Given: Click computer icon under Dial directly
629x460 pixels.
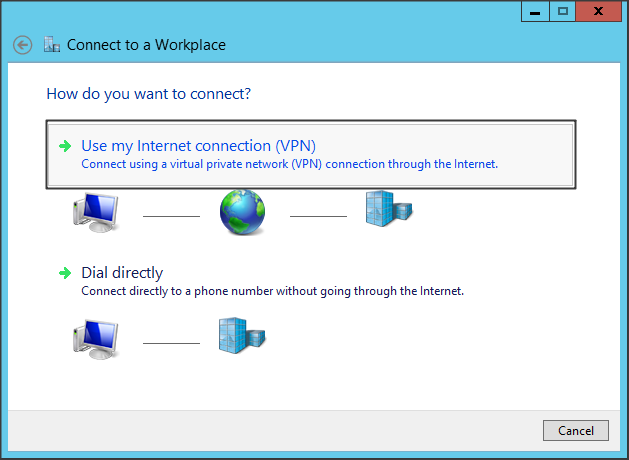Looking at the screenshot, I should (x=96, y=340).
